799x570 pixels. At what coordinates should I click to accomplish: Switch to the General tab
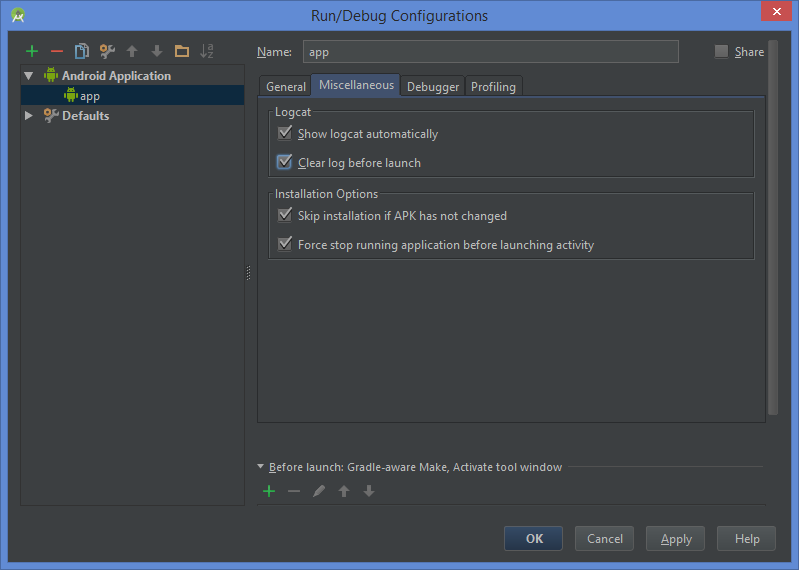click(285, 87)
